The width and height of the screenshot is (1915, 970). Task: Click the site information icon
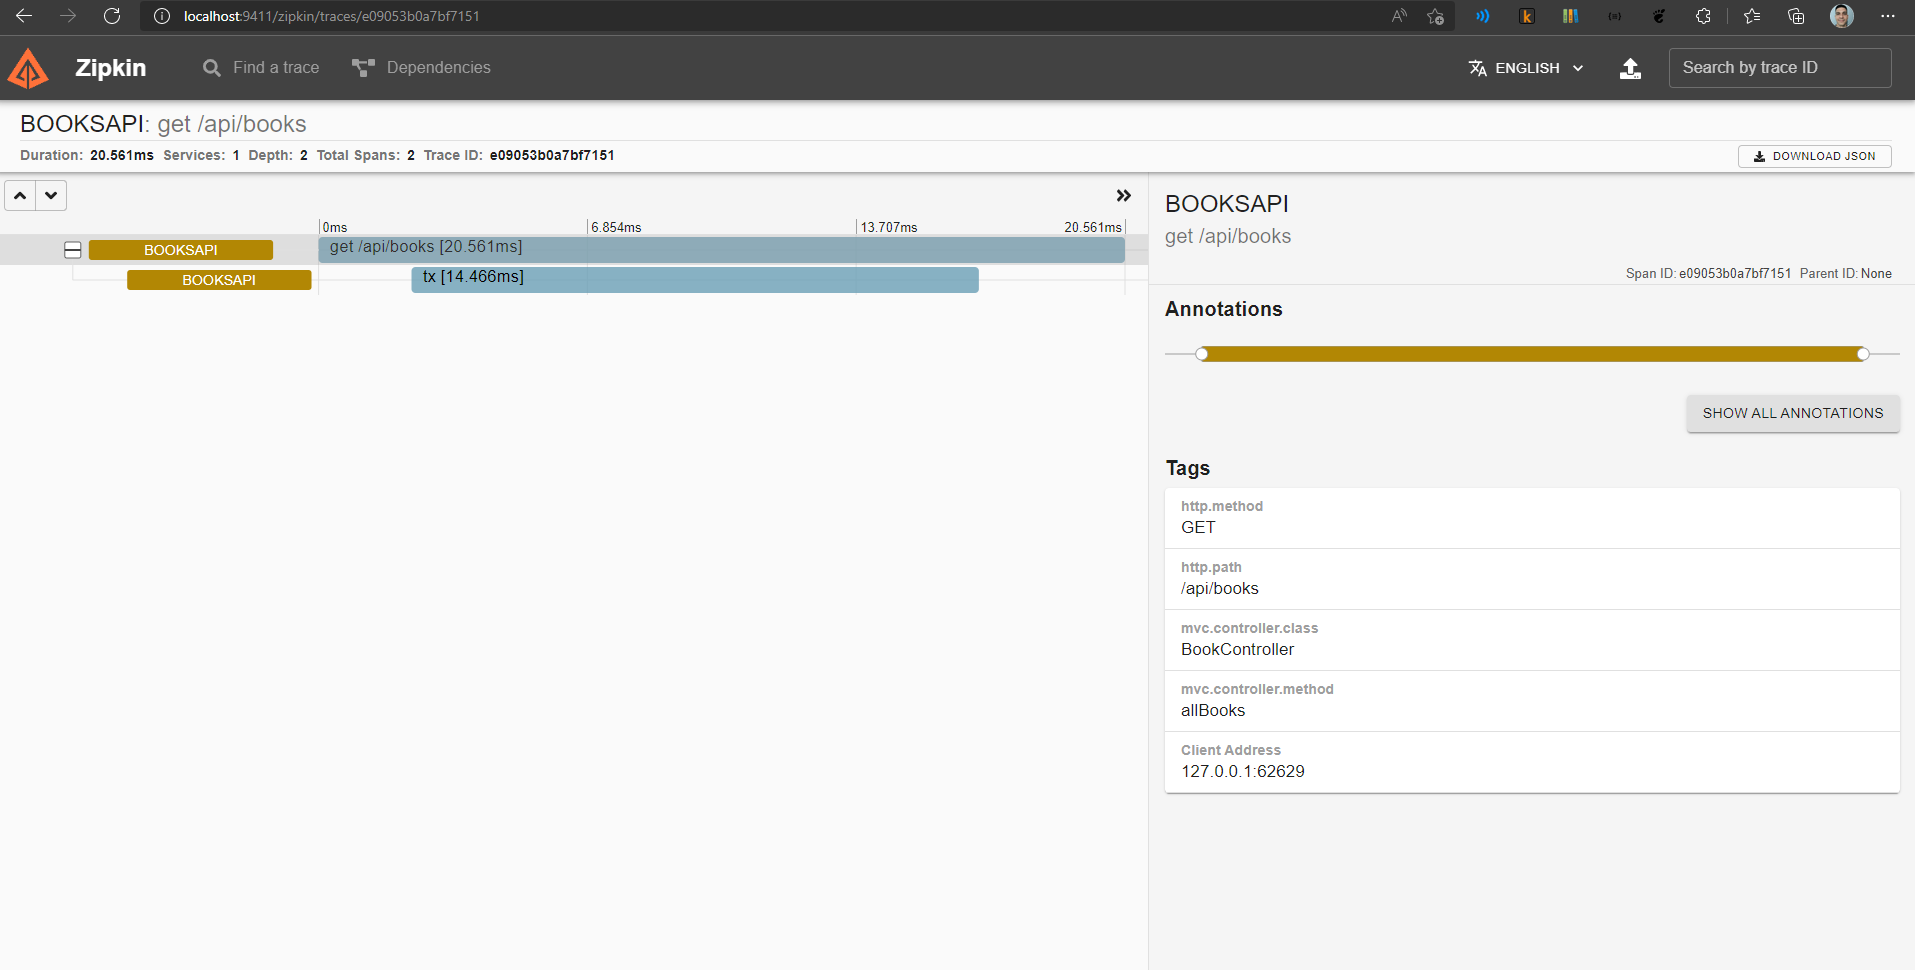[162, 16]
